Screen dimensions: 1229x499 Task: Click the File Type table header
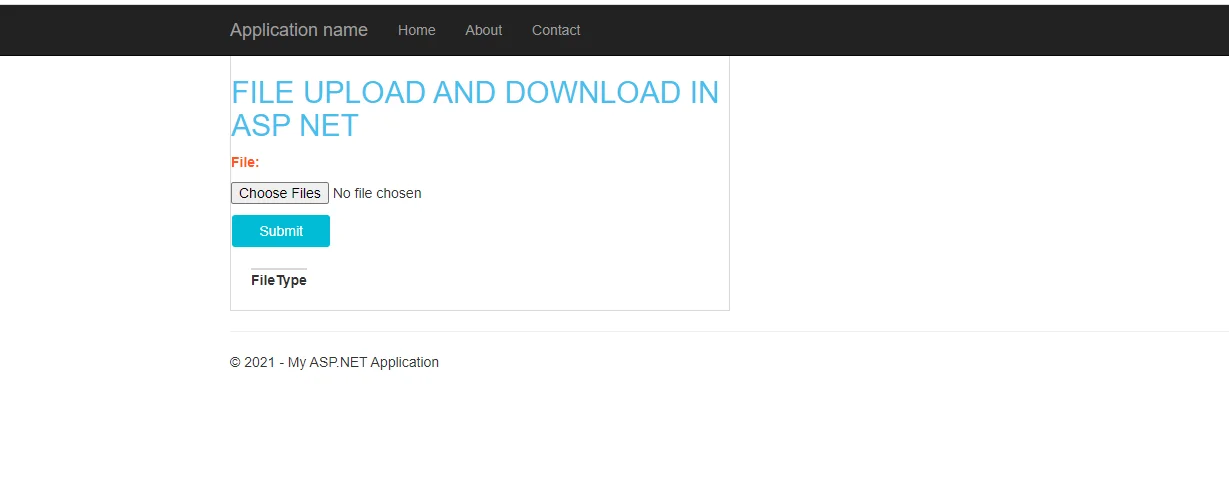(279, 280)
